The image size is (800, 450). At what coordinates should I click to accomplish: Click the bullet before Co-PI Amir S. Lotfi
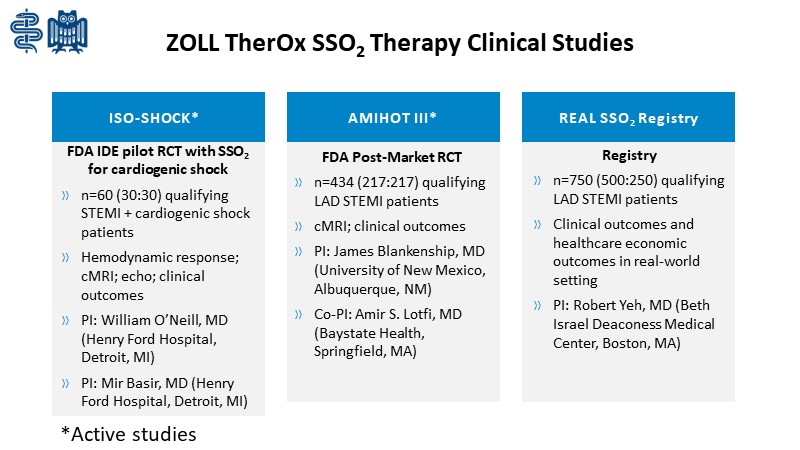click(x=301, y=314)
